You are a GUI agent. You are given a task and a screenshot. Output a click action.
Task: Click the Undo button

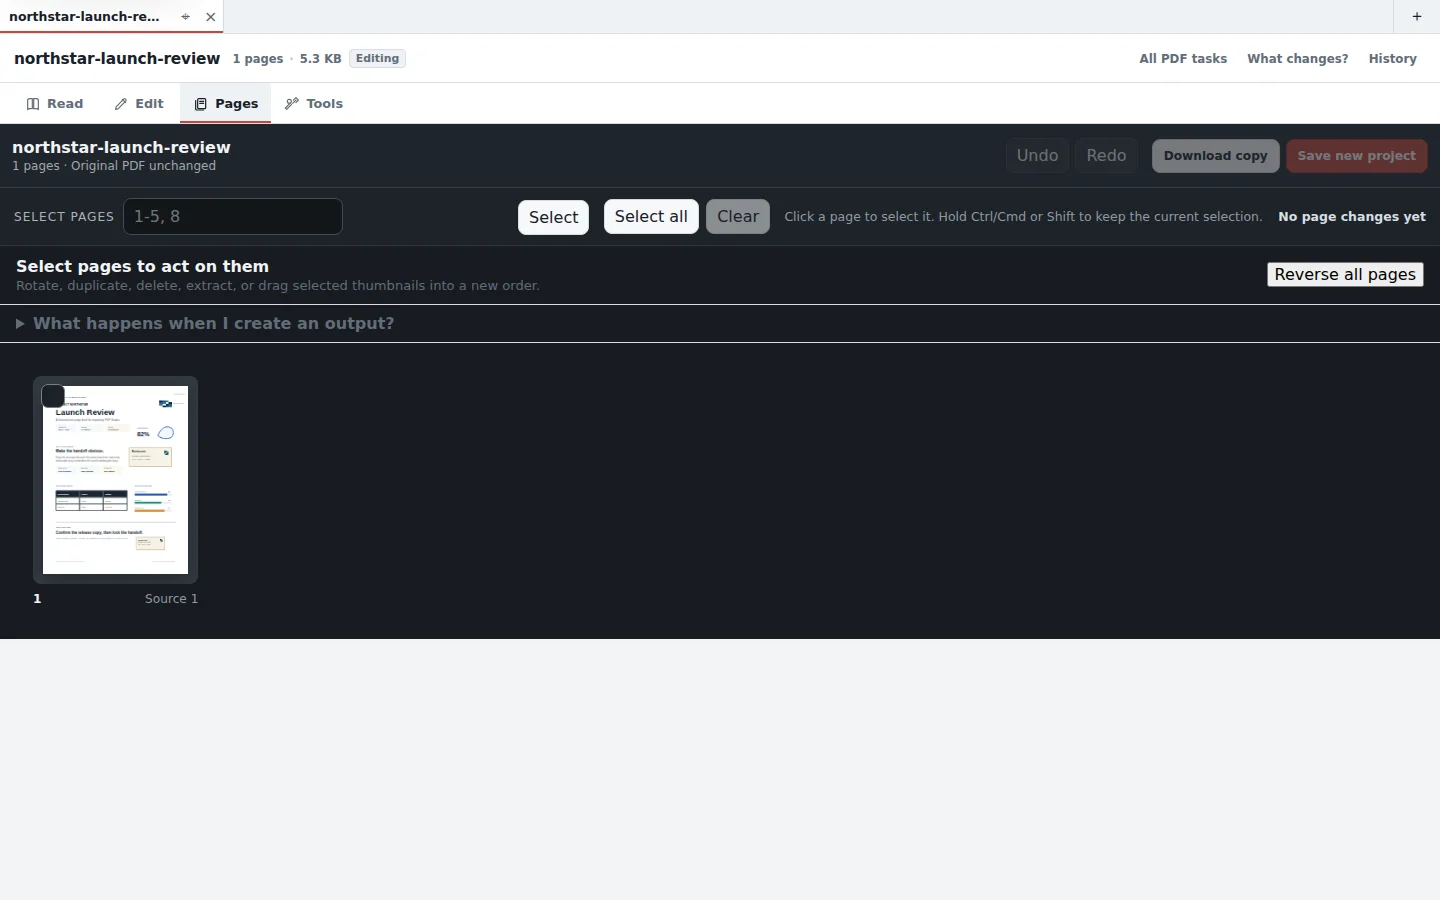1037,156
